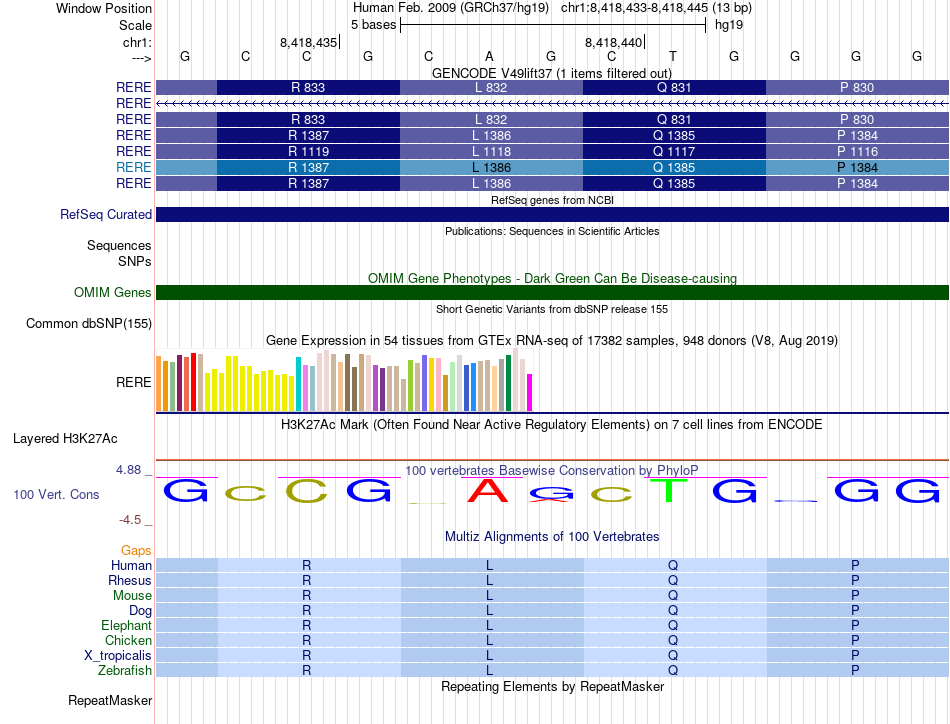
Task: Click the green T conservation logo letter
Action: point(669,491)
